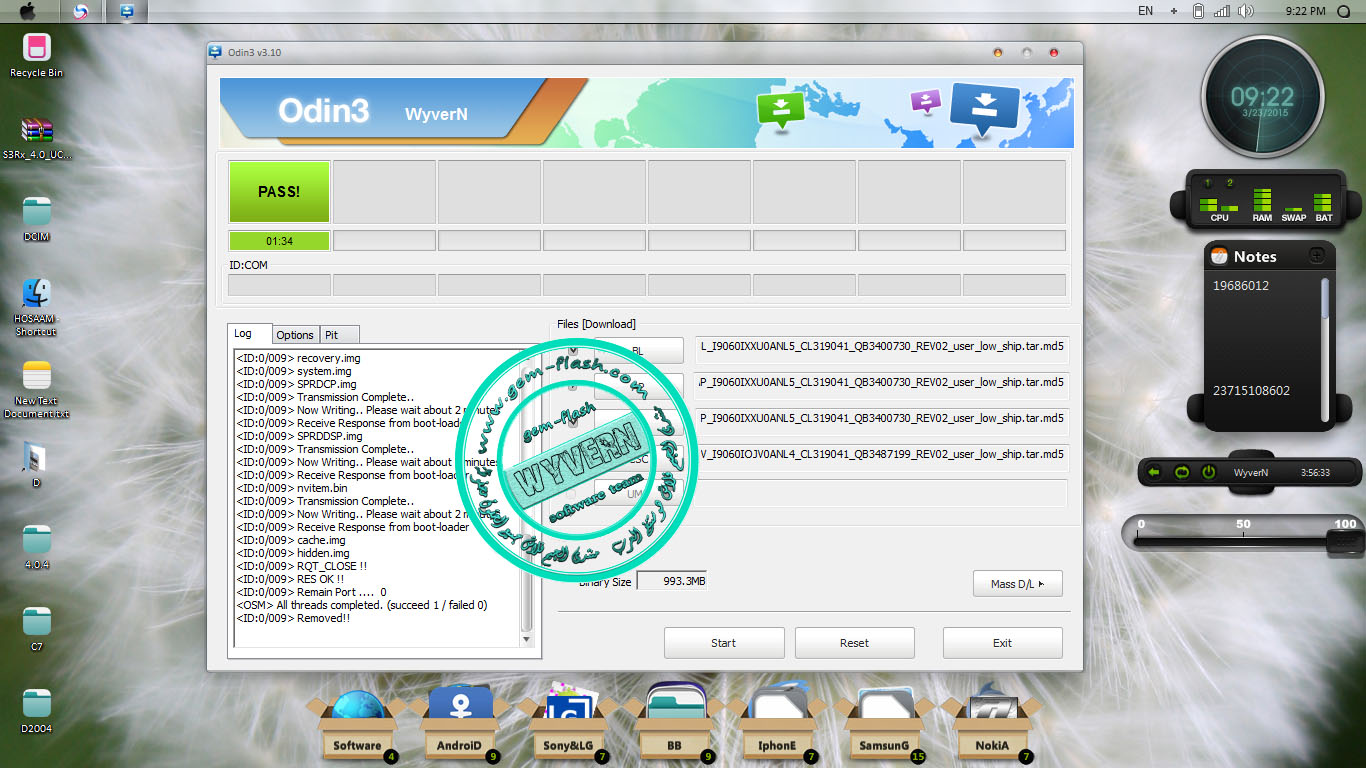This screenshot has width=1366, height=768.
Task: Click the green PASS! status box
Action: [279, 191]
